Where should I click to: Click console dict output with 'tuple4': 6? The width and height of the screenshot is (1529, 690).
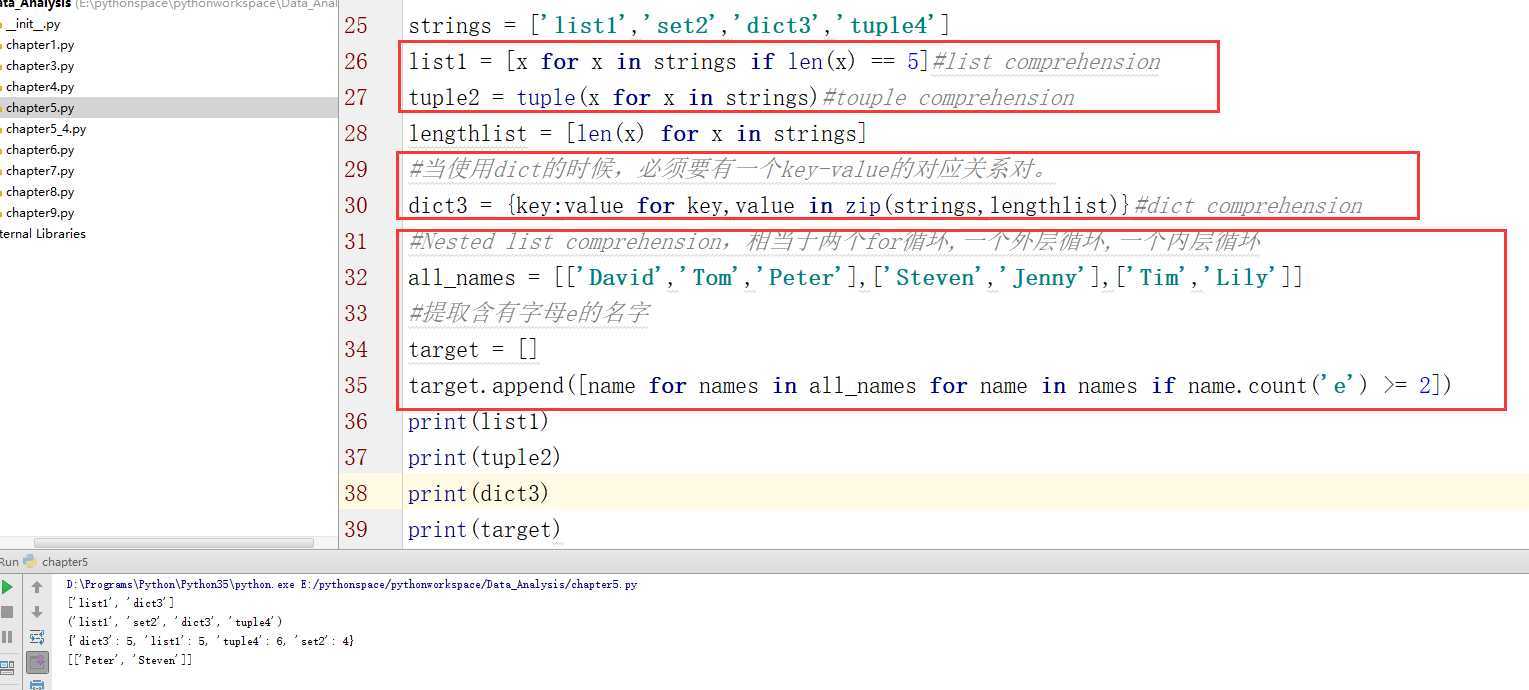(x=211, y=640)
